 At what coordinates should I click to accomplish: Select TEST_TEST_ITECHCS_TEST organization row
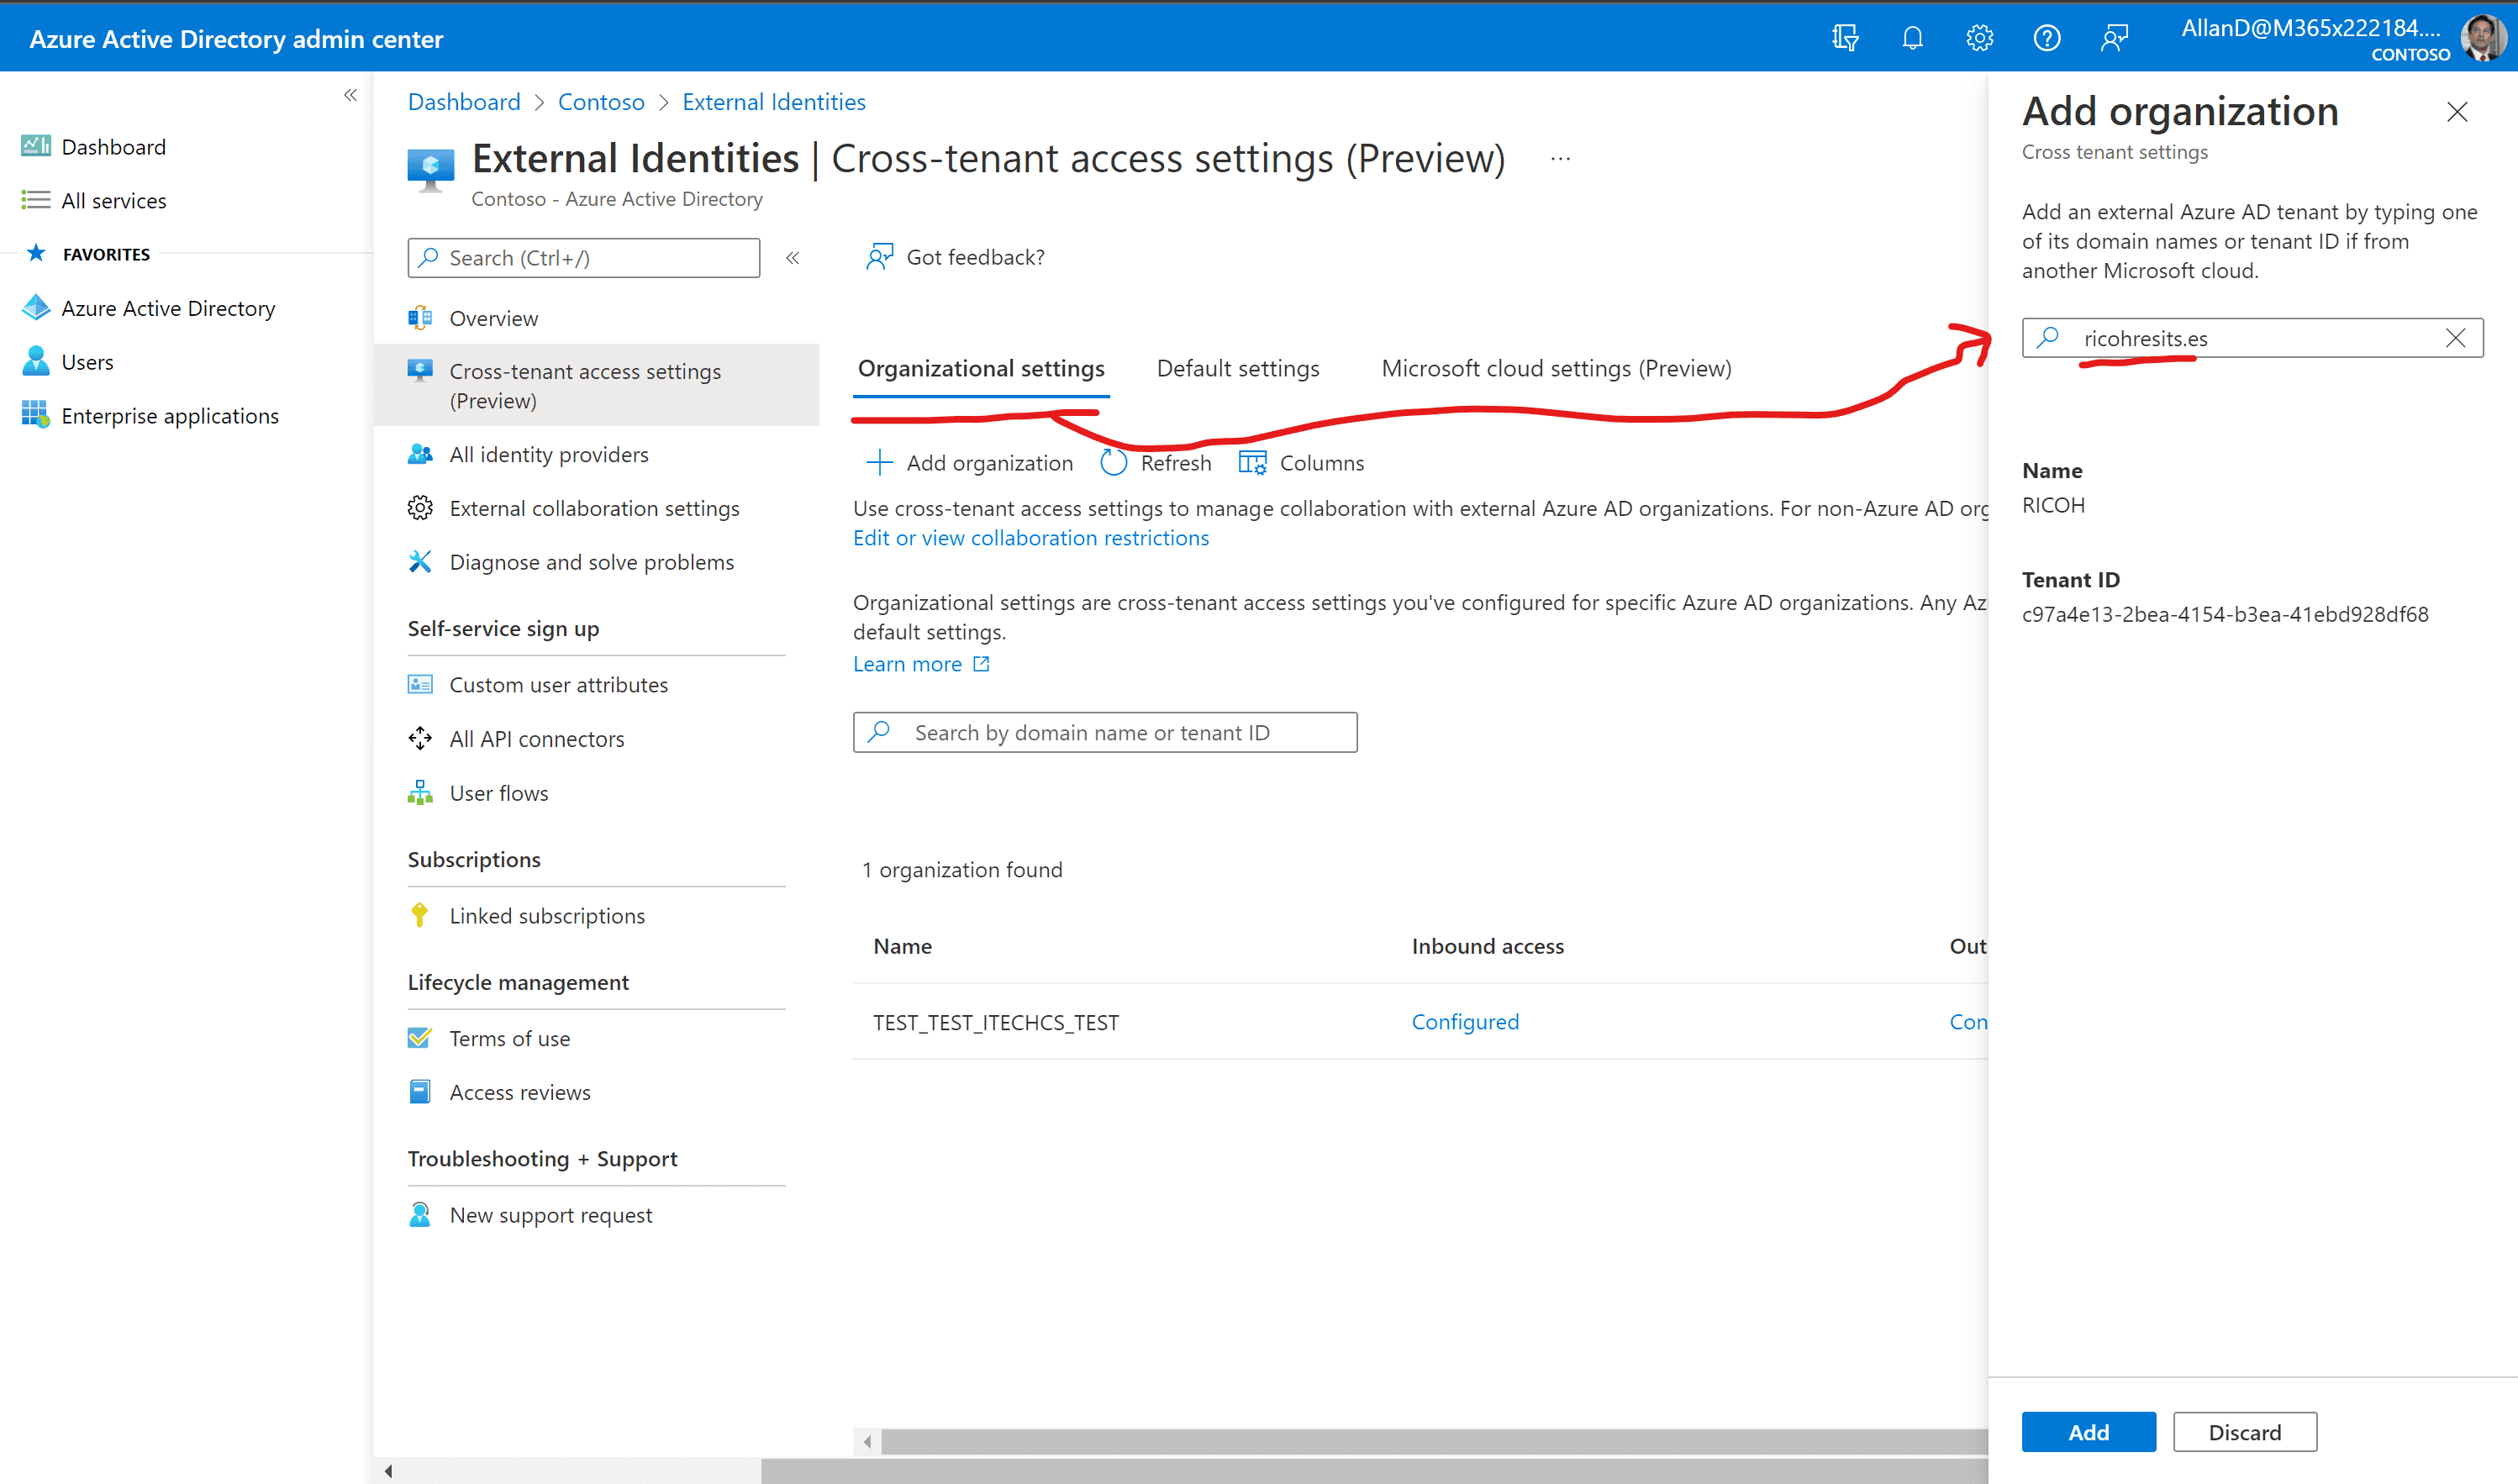(x=1420, y=1022)
